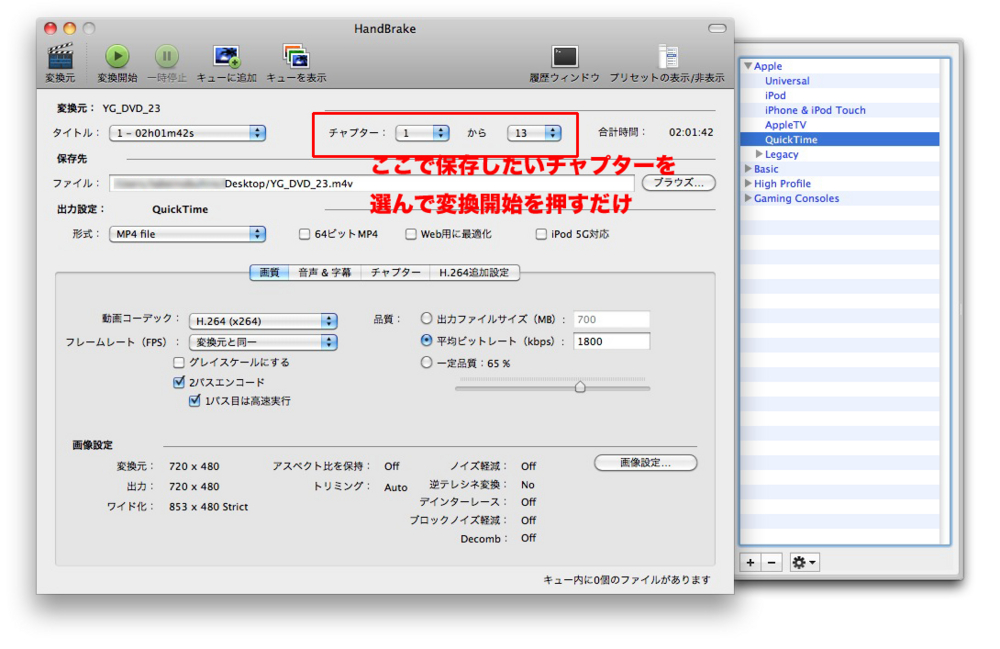Open the 履歴ウィンドウ activity window icon
1000x649 pixels.
(564, 57)
